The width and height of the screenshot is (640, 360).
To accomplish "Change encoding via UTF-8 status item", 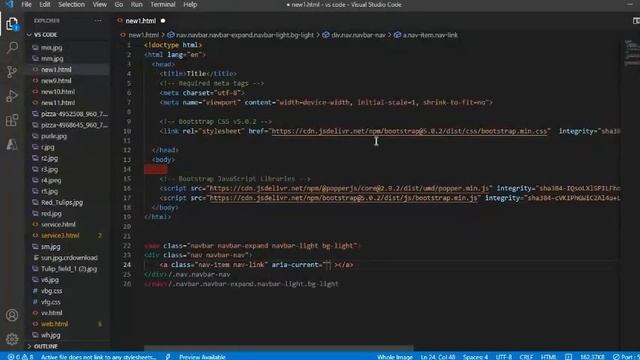I will pyautogui.click(x=504, y=357).
